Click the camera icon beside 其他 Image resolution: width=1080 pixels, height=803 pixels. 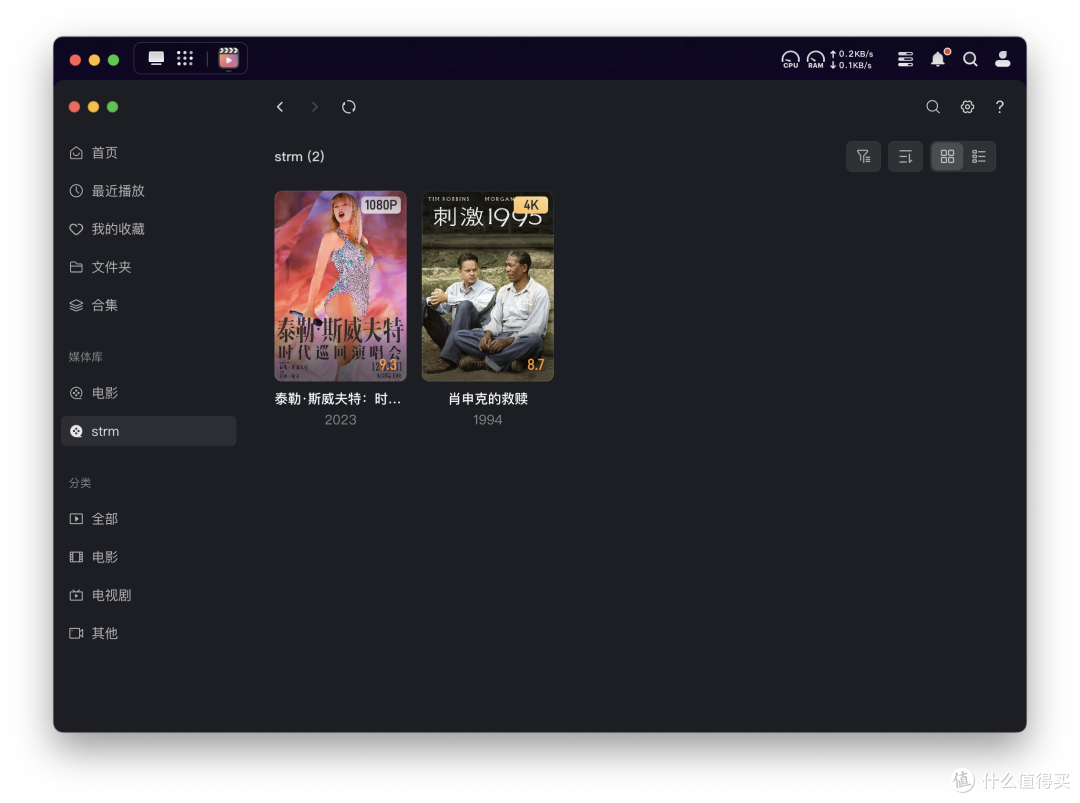click(x=76, y=633)
